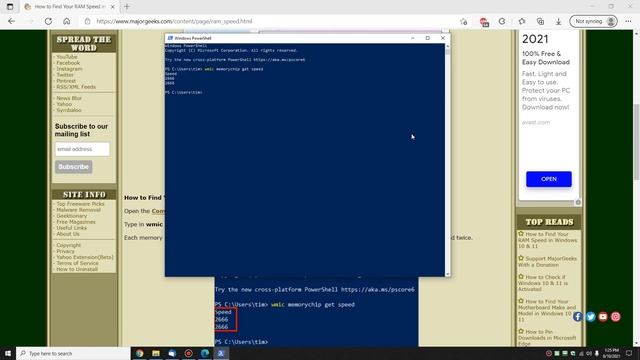
Task: Open How to Check if Windows Activated article
Action: 544,282
